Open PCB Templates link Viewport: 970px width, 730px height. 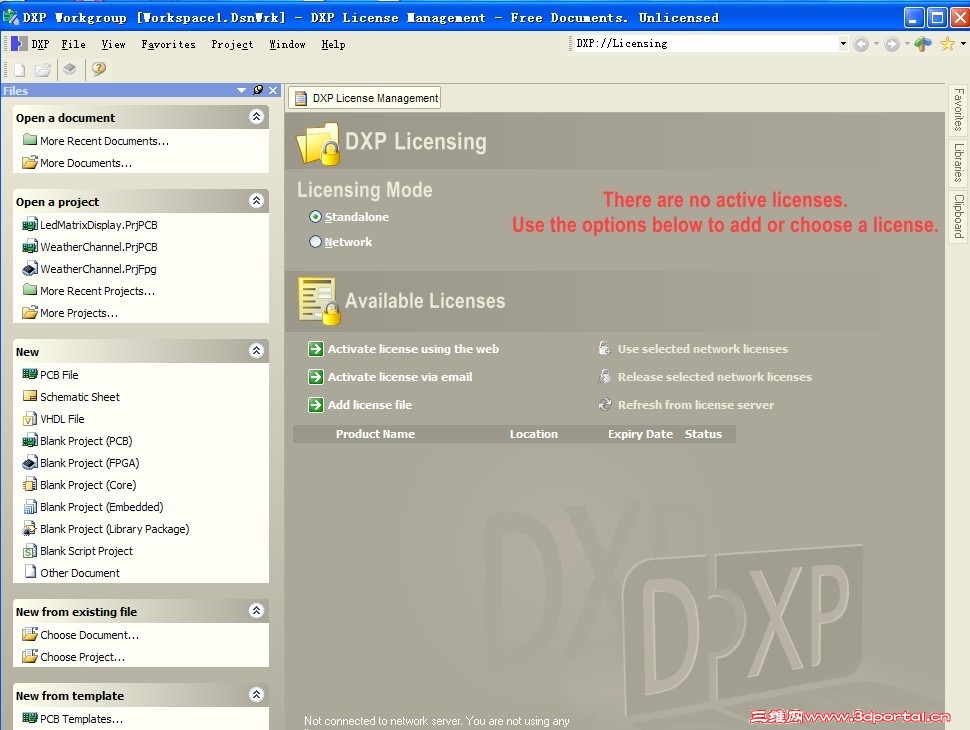tap(81, 719)
